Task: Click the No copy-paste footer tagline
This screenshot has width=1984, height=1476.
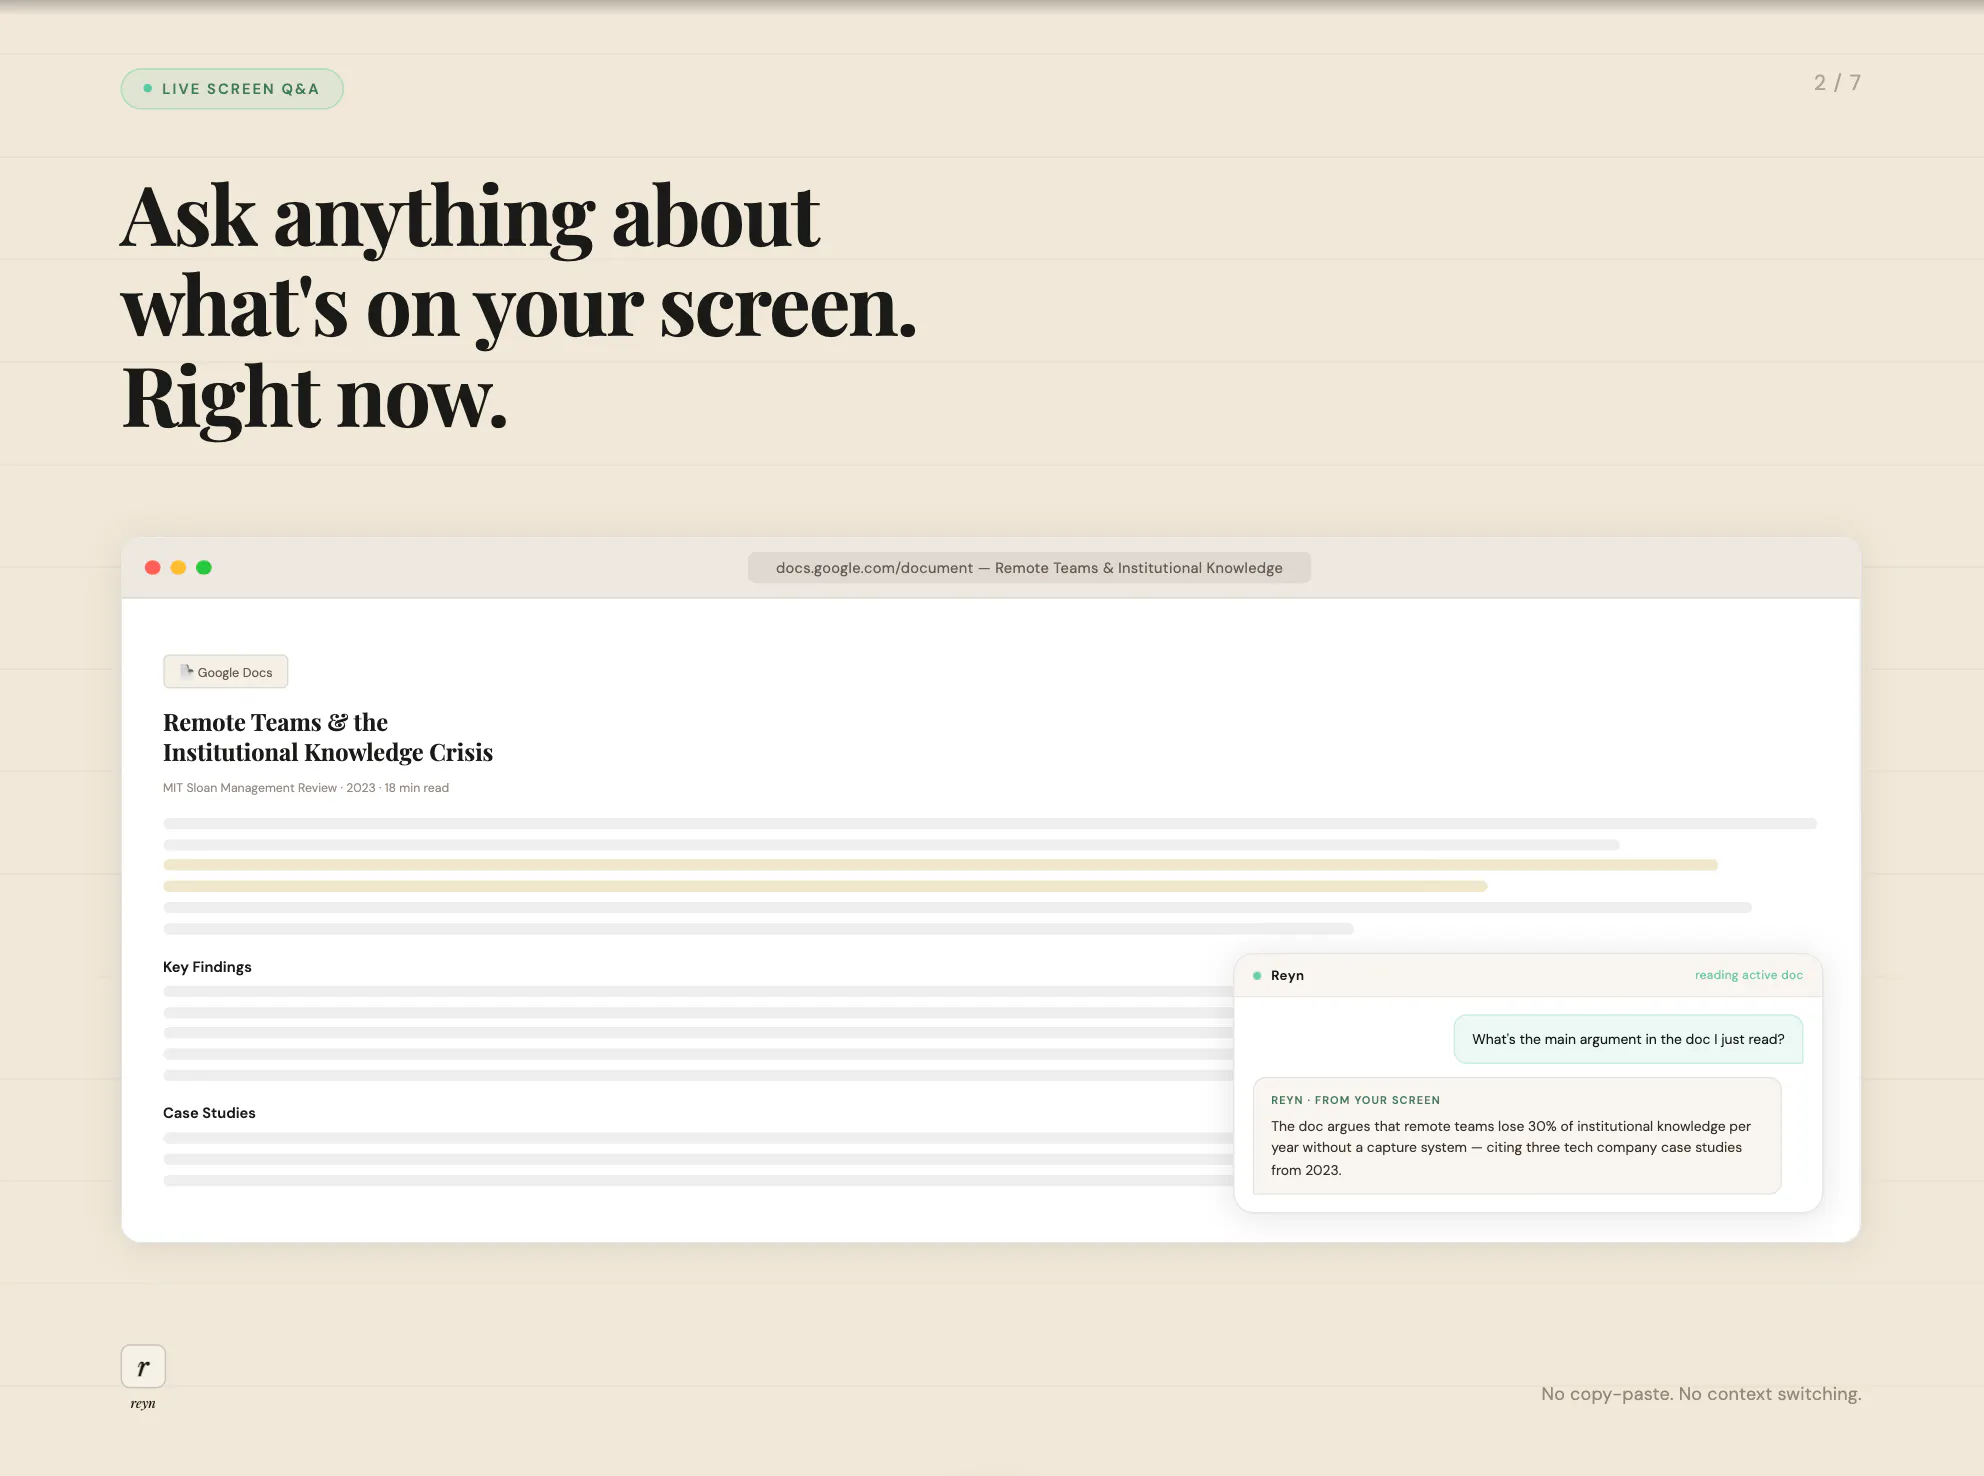Action: pyautogui.click(x=1701, y=1394)
